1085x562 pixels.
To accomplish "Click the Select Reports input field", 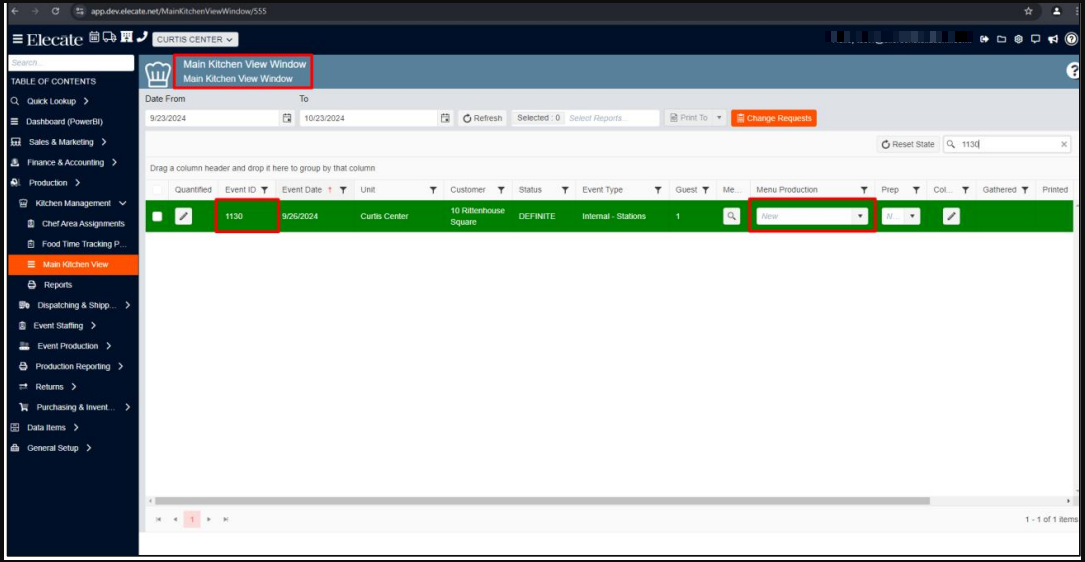I will (x=612, y=118).
